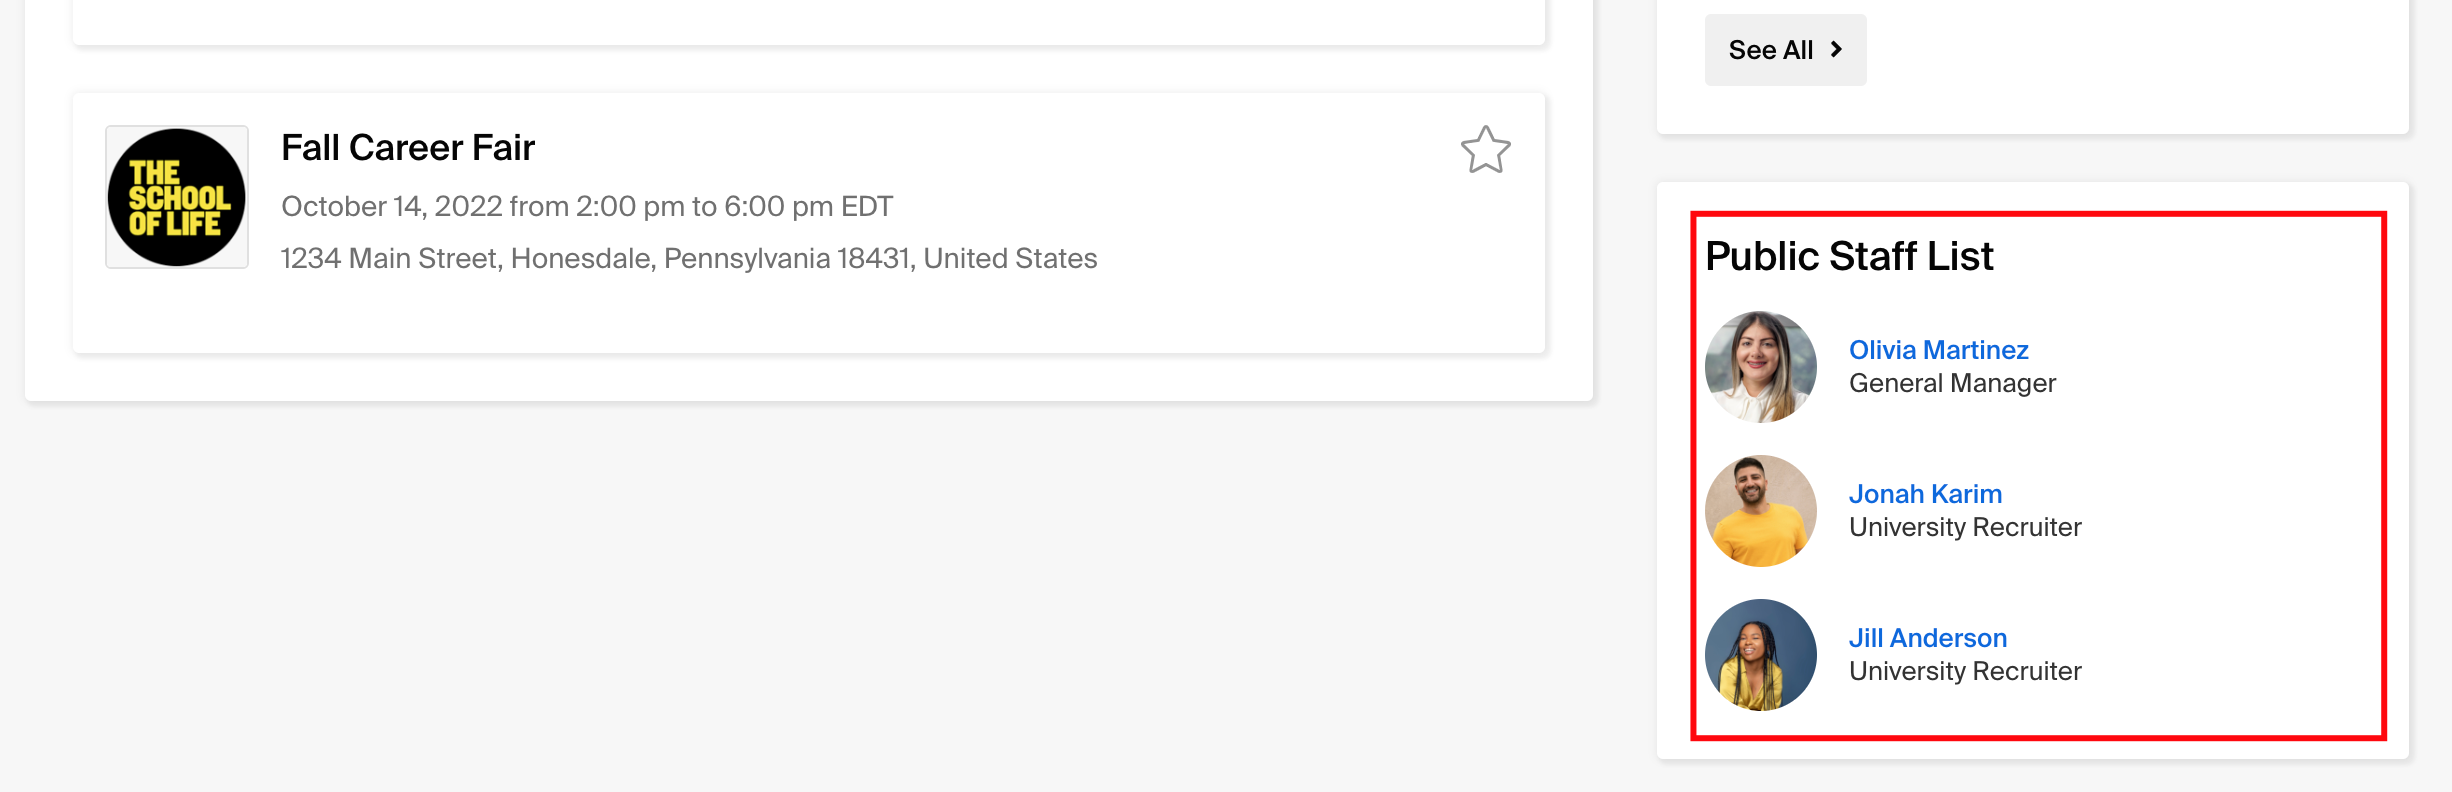
Task: Open Jonah Karim's staff profile
Action: coord(1926,493)
